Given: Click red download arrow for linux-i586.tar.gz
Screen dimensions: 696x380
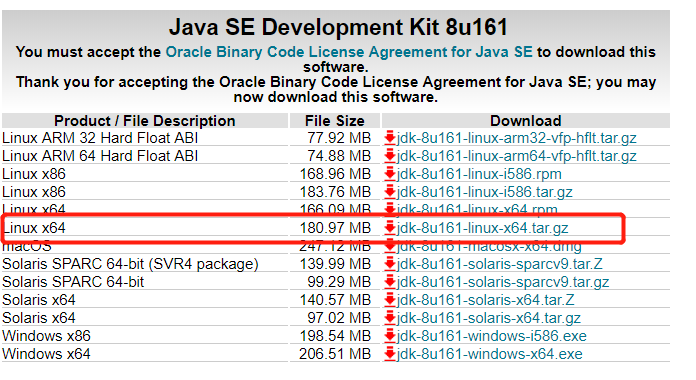Looking at the screenshot, I should 390,192.
